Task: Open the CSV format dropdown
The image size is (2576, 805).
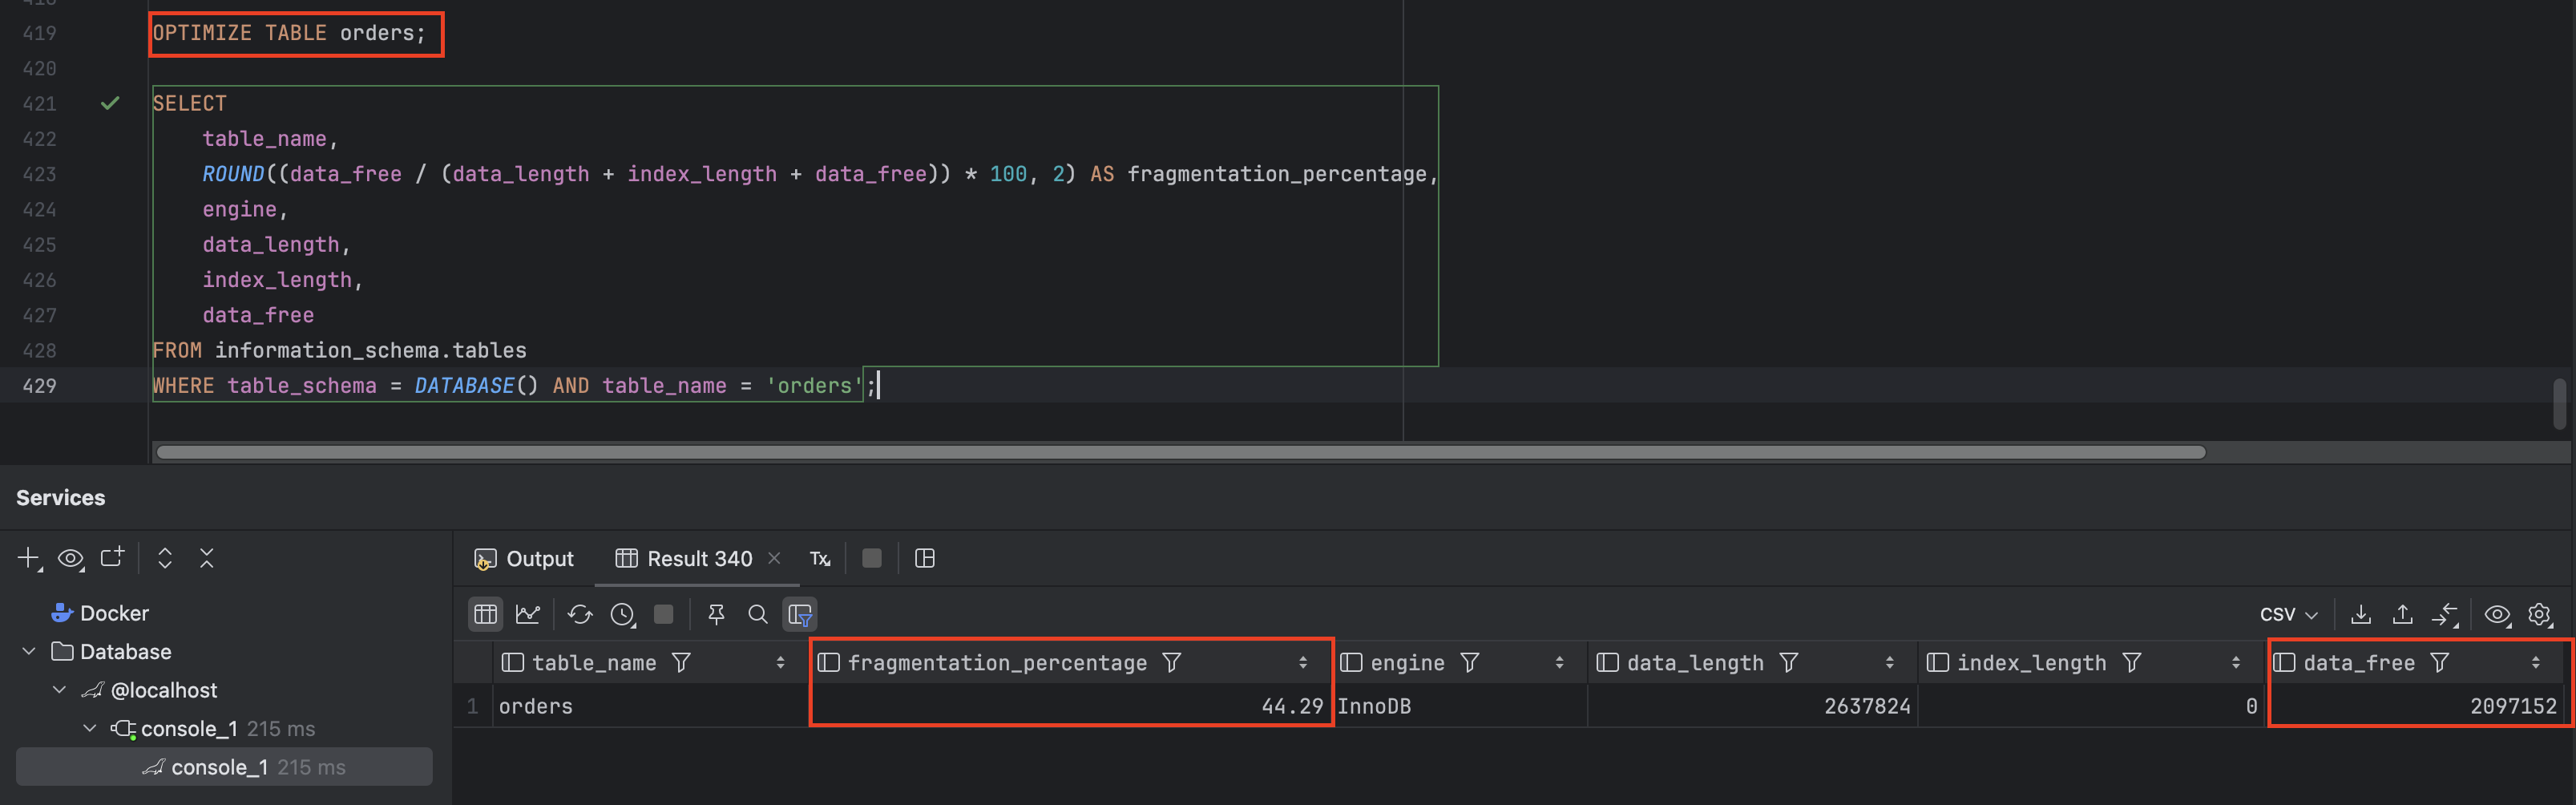Action: pyautogui.click(x=2288, y=614)
